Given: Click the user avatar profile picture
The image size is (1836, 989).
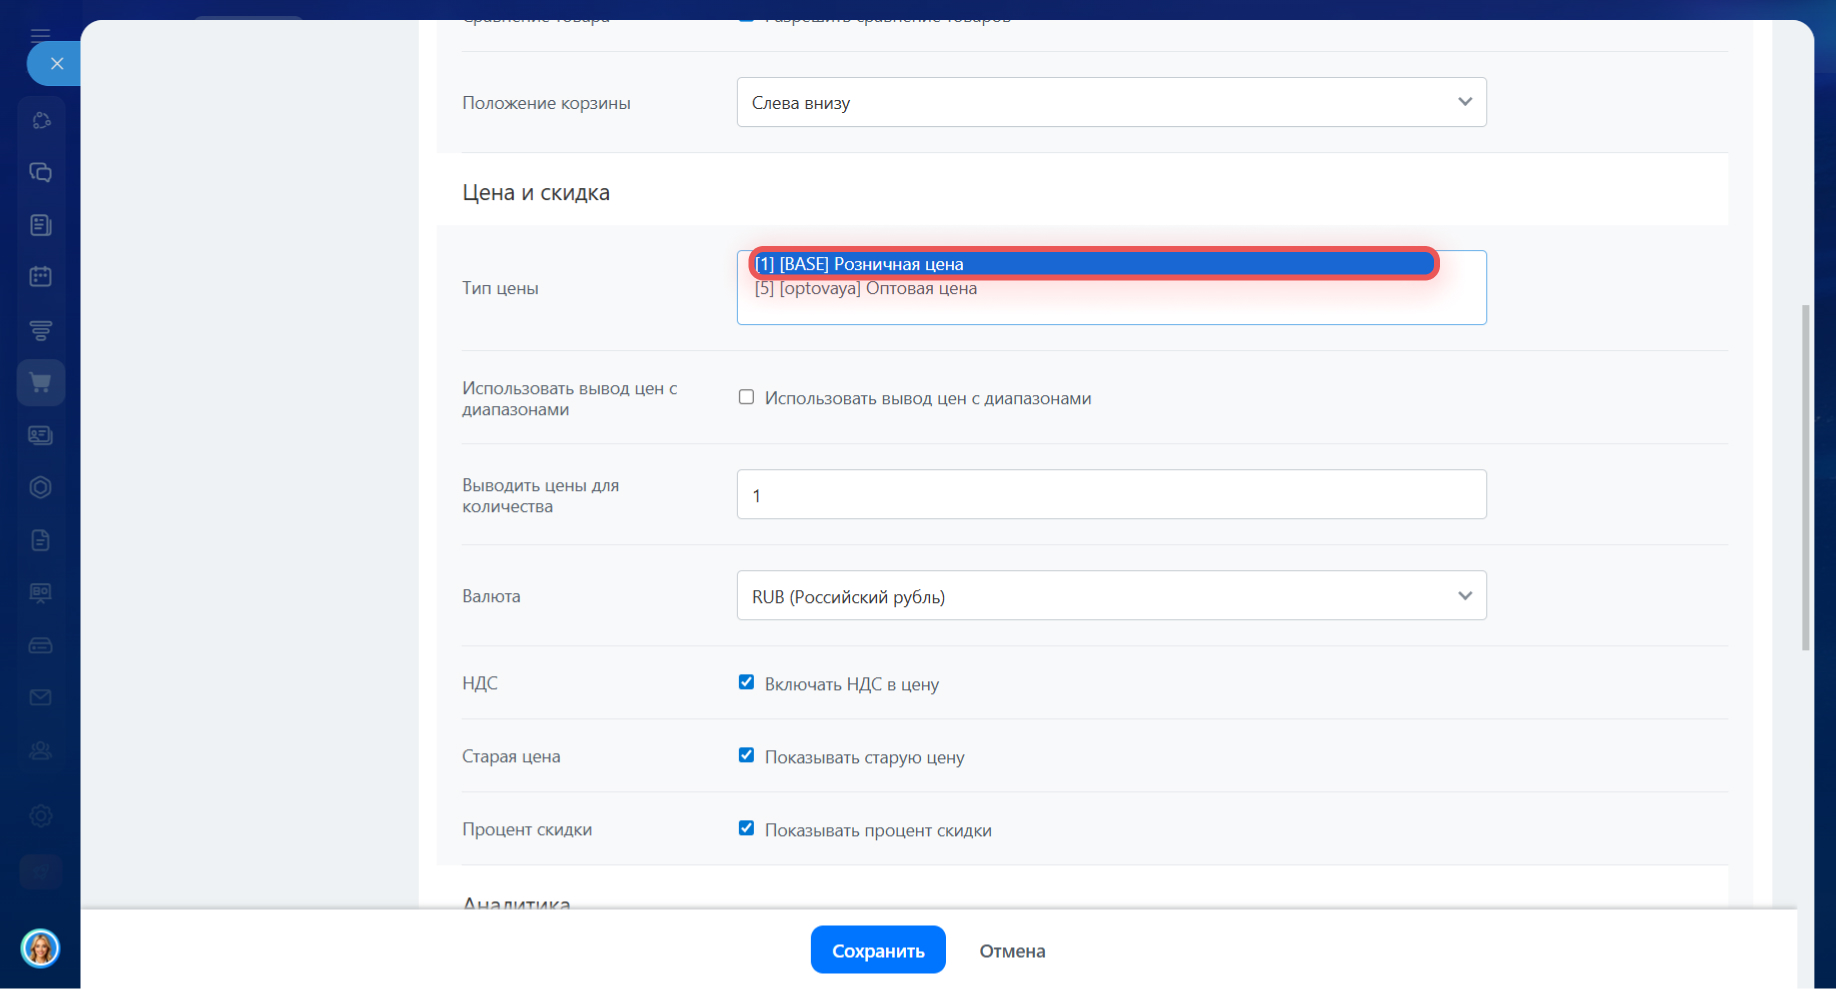Looking at the screenshot, I should tap(41, 948).
